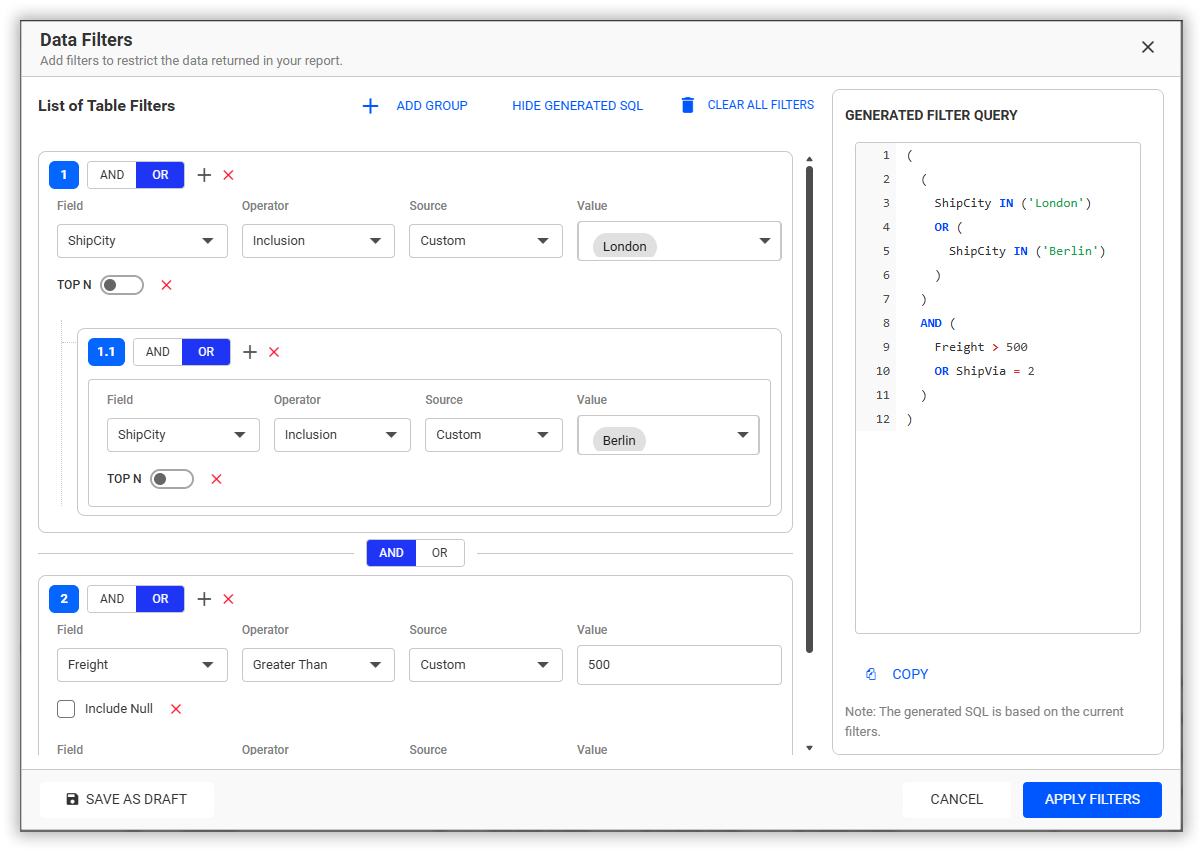Open the Freight field dropdown
Viewport: 1203px width, 852px height.
tap(142, 665)
